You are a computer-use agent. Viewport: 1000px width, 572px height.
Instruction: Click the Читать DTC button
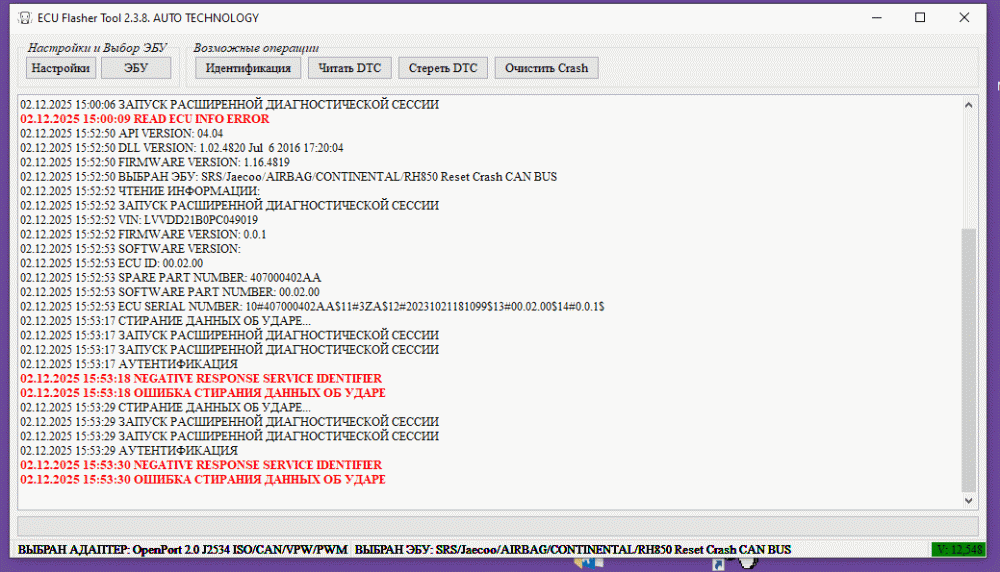[349, 68]
